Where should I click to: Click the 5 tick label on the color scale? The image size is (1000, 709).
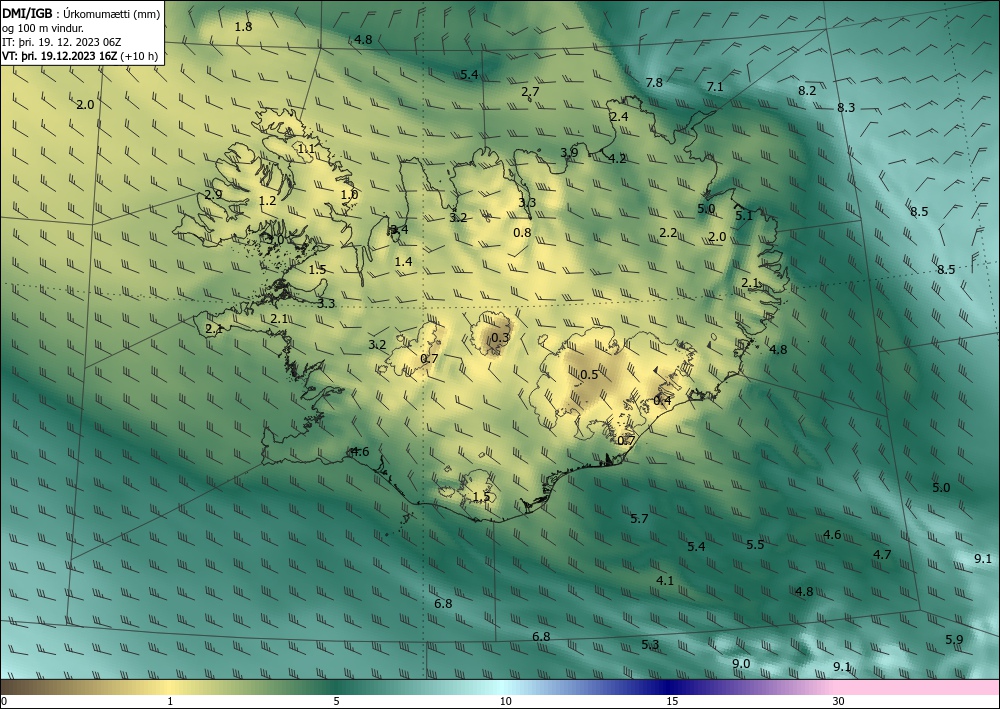tap(336, 701)
